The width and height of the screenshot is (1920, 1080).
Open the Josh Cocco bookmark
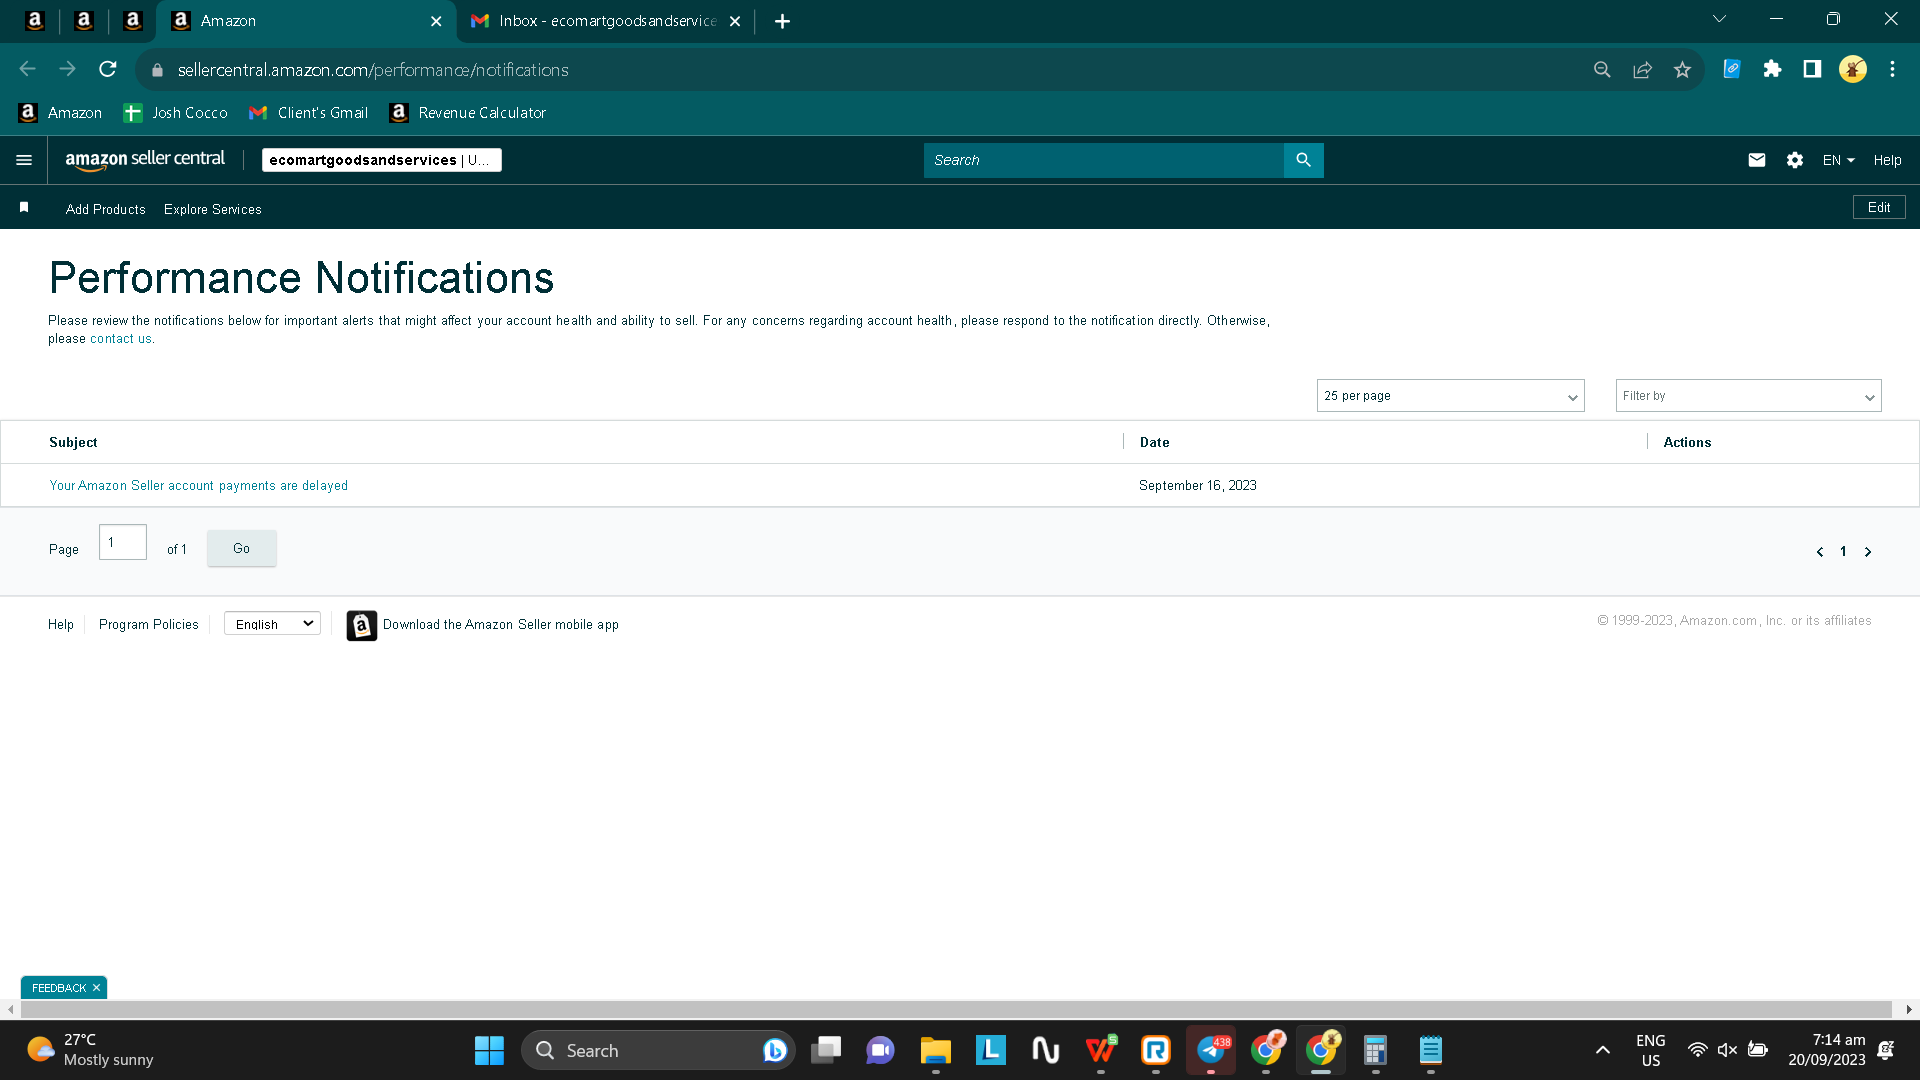tap(176, 113)
